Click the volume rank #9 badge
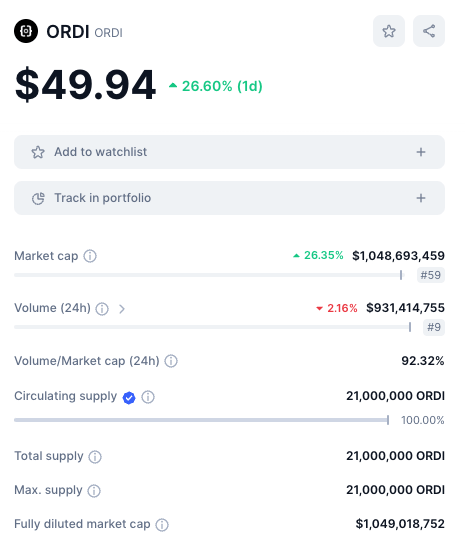The image size is (465, 552). (434, 327)
